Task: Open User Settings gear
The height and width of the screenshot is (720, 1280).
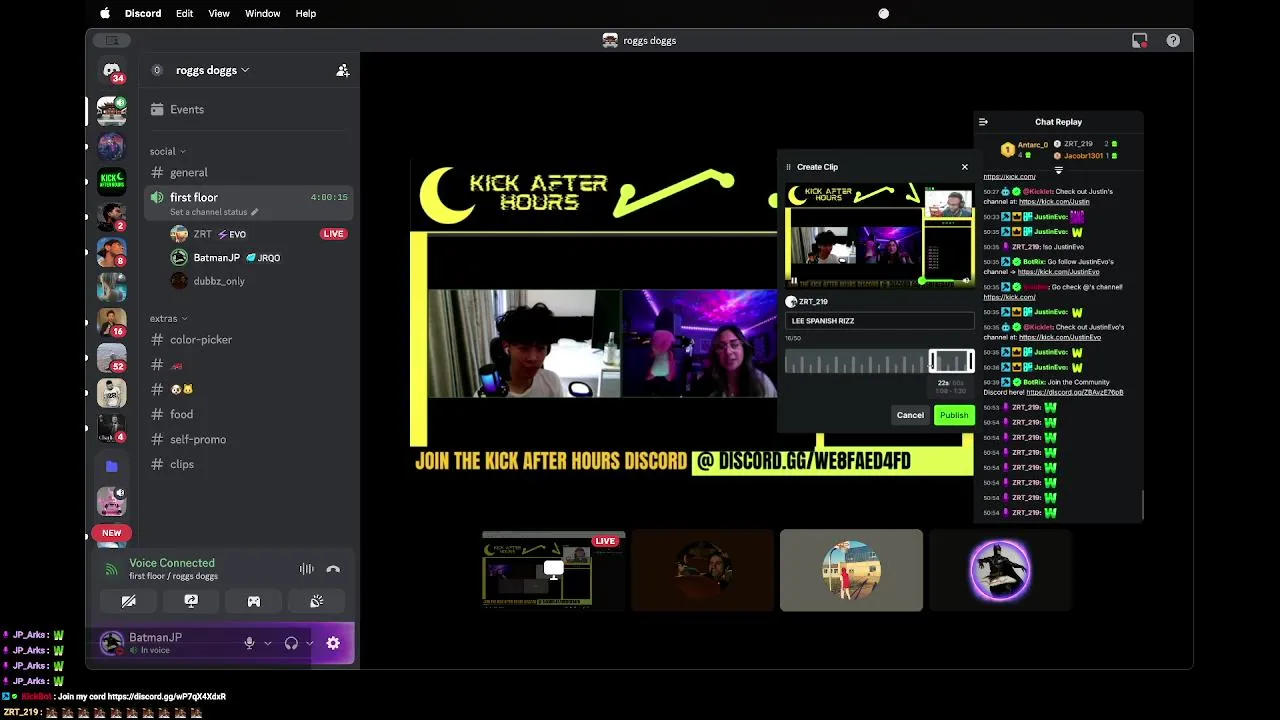Action: pos(333,643)
